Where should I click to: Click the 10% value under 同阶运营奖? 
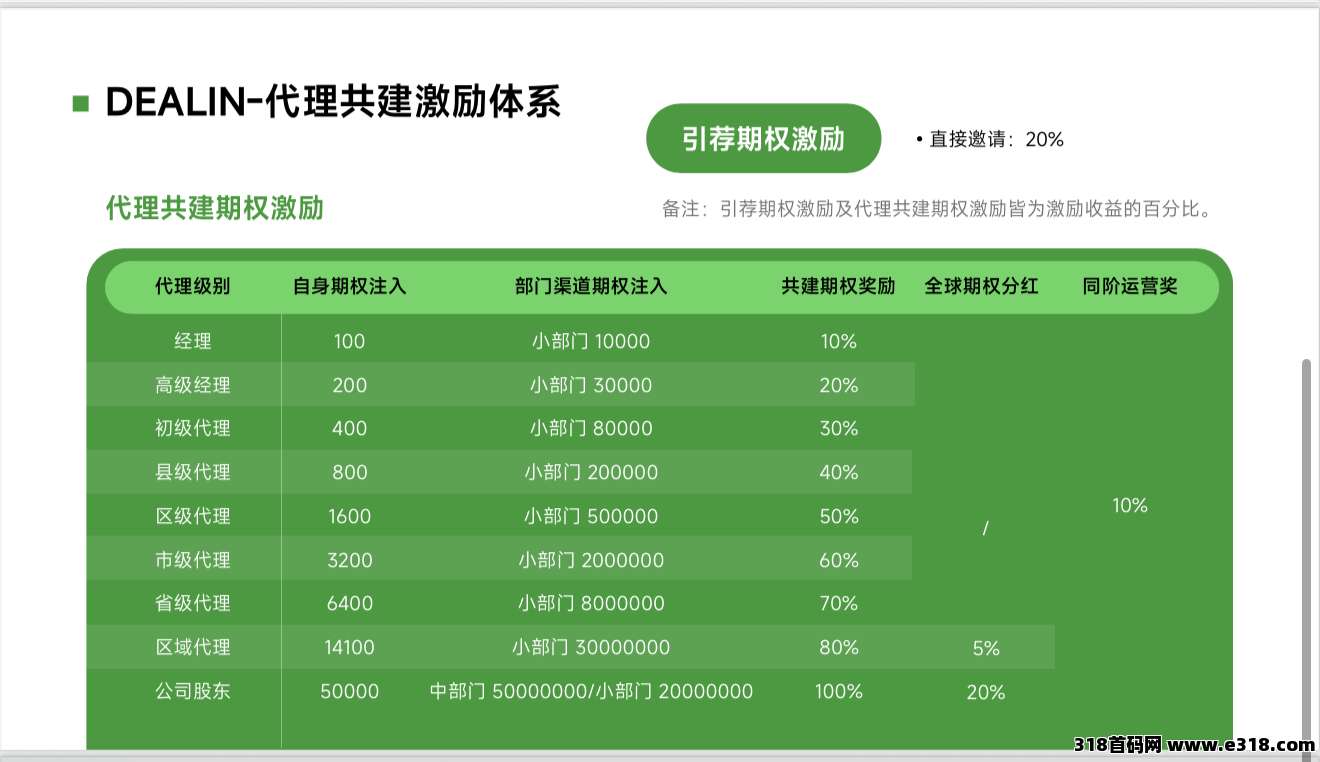coord(1130,505)
